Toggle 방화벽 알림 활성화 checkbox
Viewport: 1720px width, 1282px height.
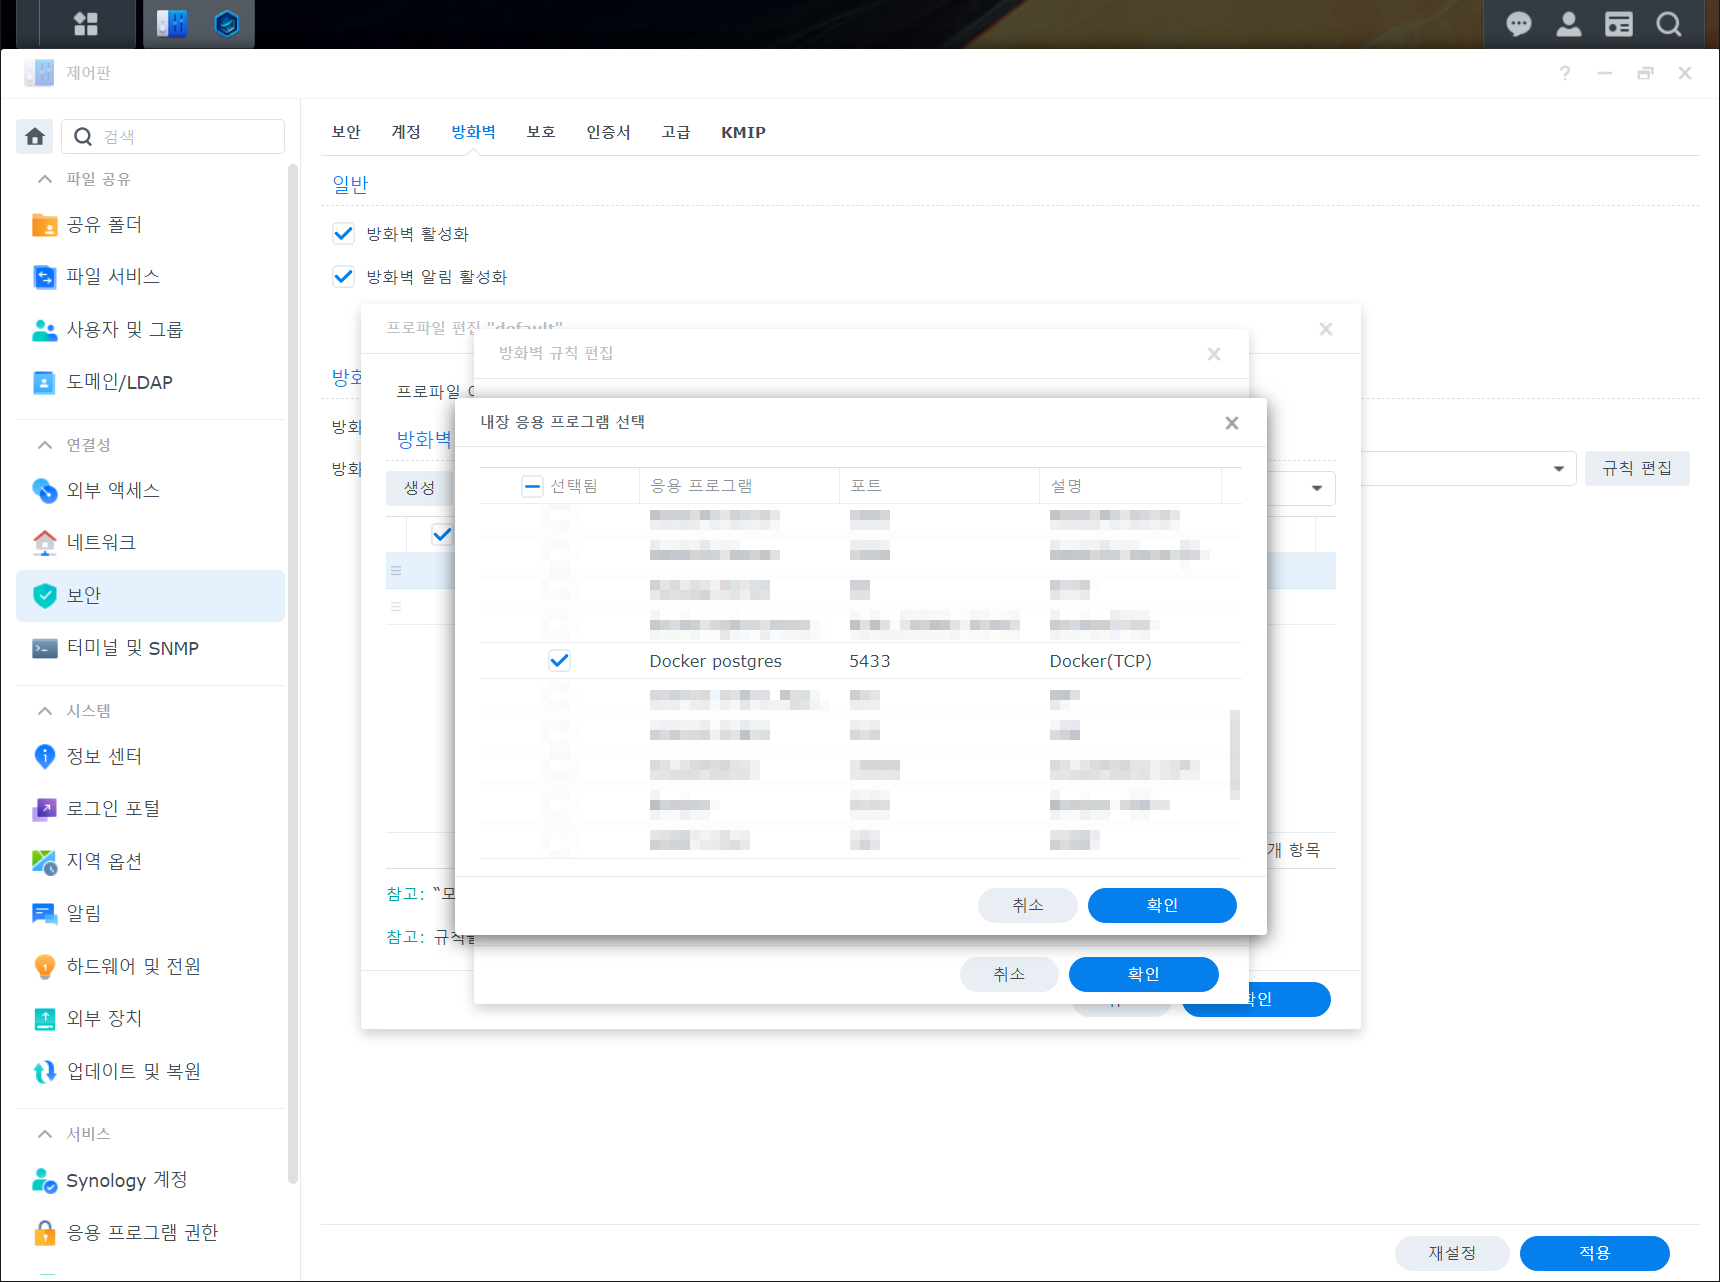coord(343,277)
